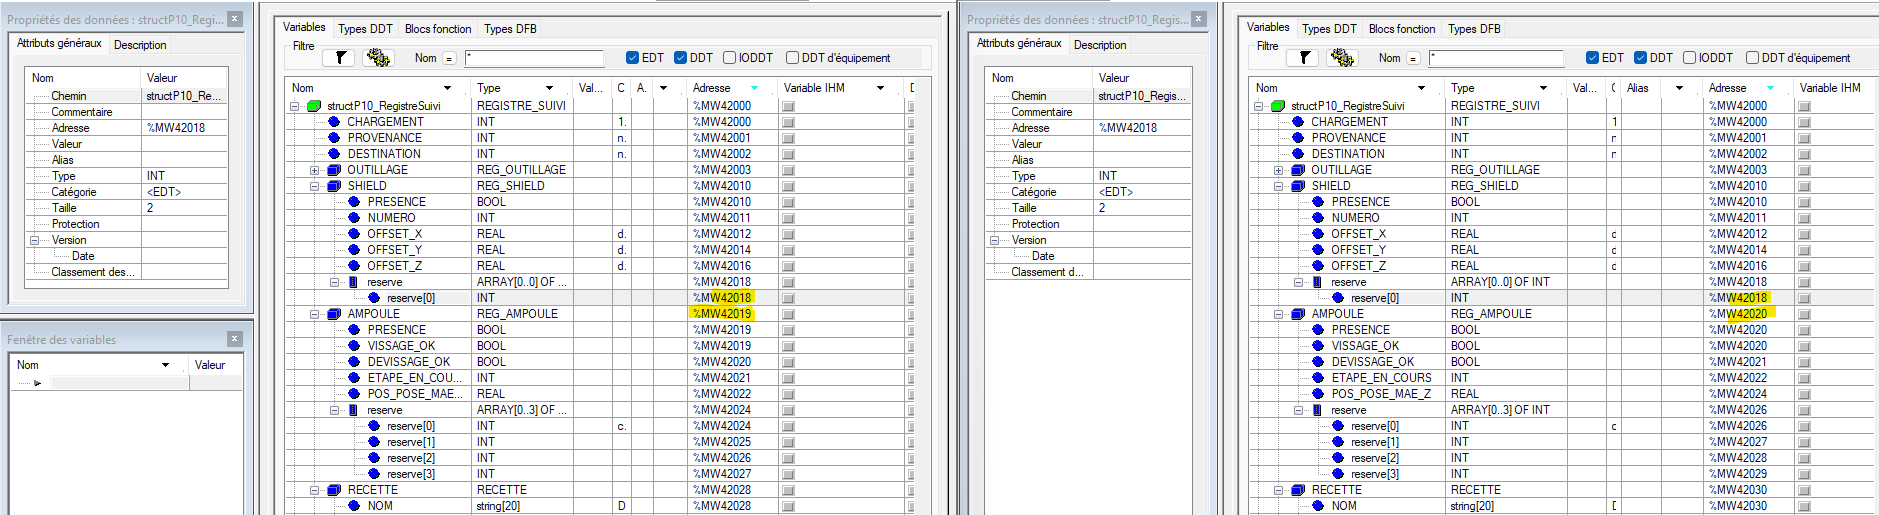This screenshot has width=1879, height=515.
Task: Click the blue dot icon beside DEVISSAGE_OK, left editor
Action: point(354,362)
